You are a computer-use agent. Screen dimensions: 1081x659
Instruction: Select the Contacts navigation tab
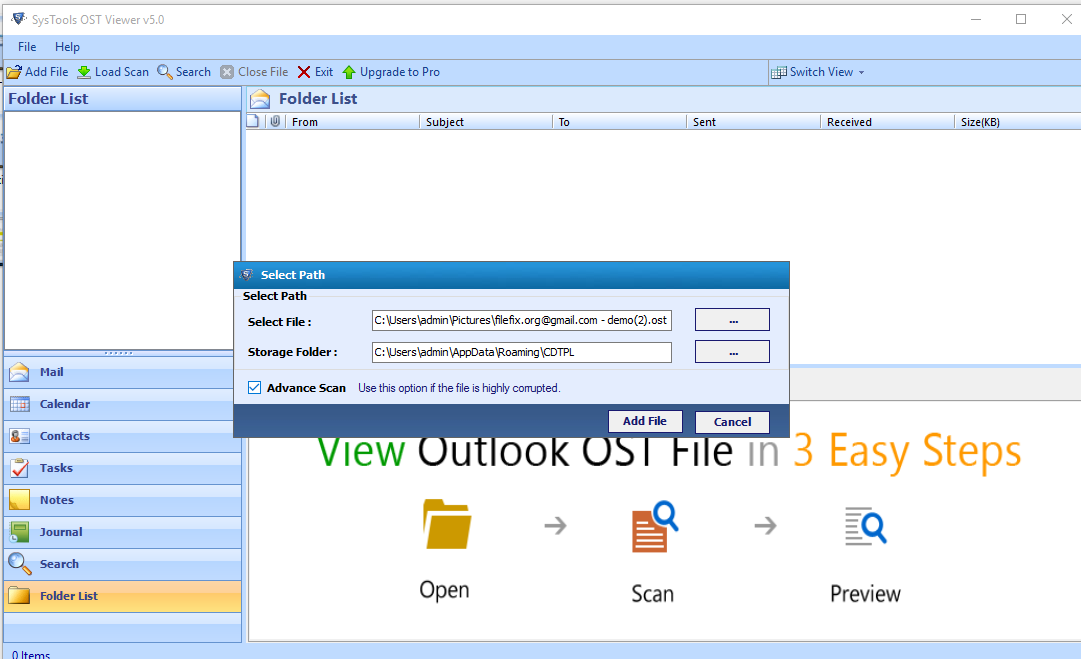pos(123,436)
